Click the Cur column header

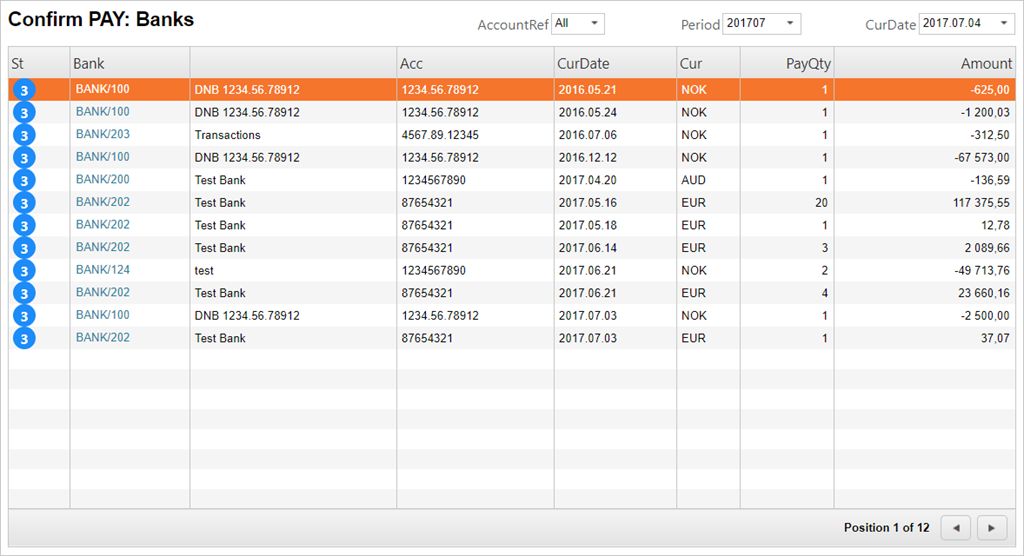(x=691, y=63)
